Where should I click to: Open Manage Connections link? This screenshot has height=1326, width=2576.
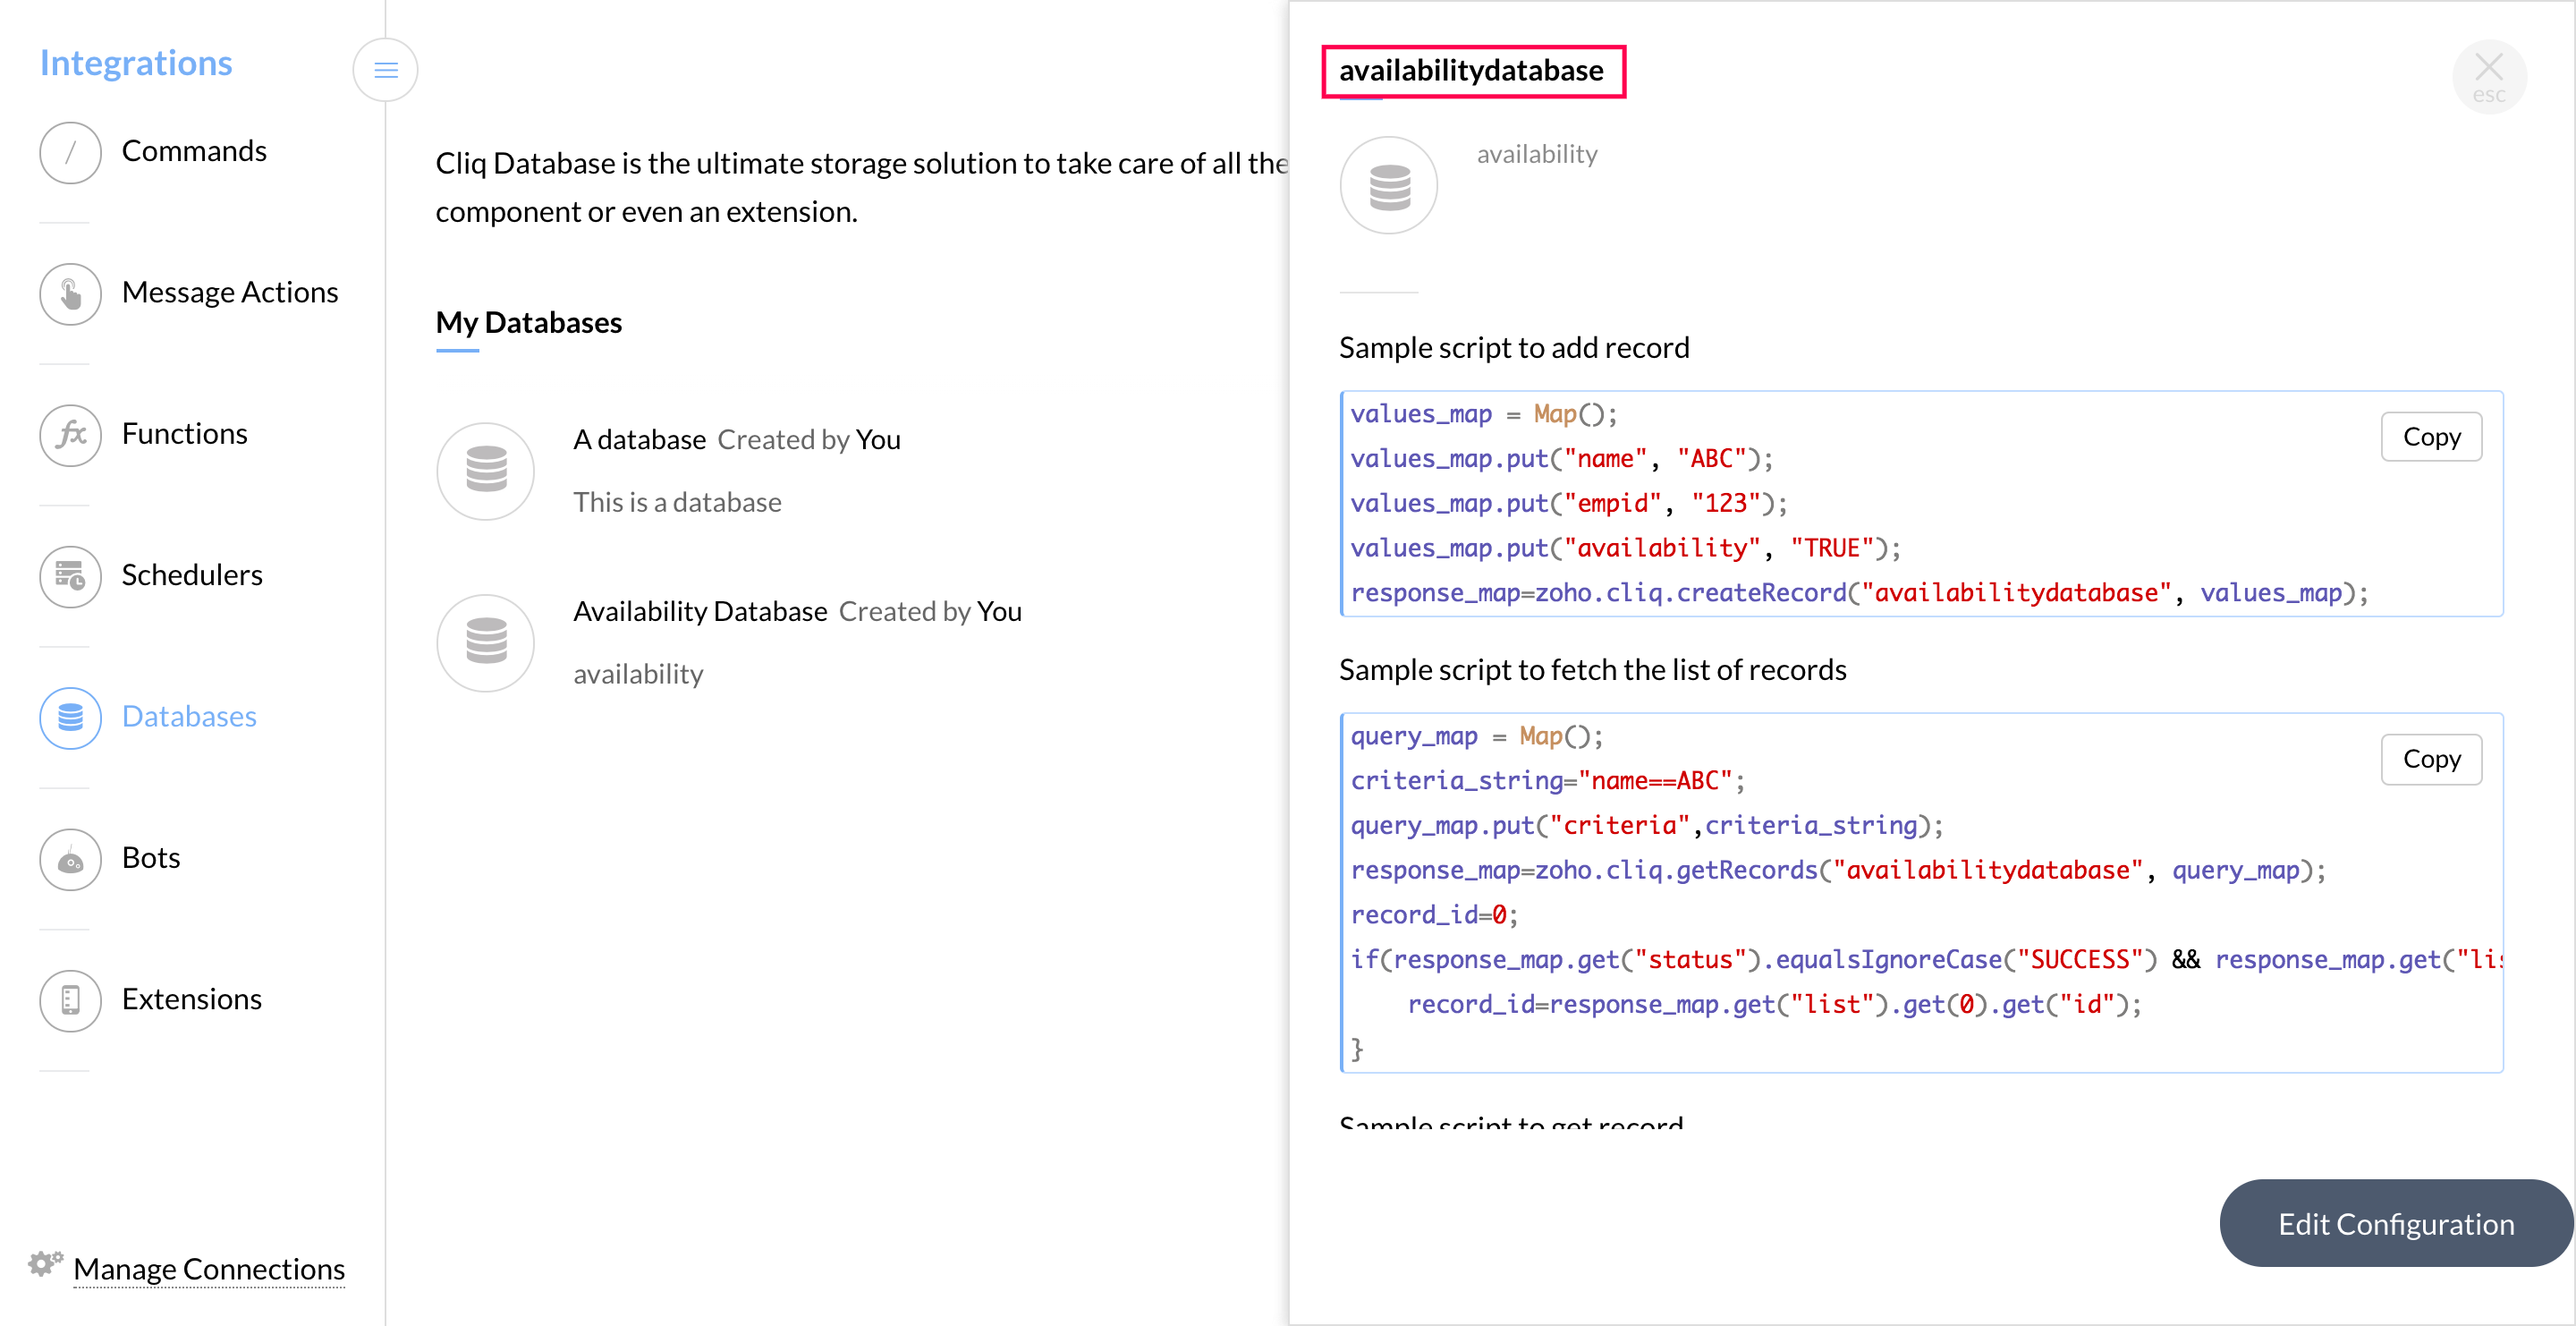pos(209,1268)
